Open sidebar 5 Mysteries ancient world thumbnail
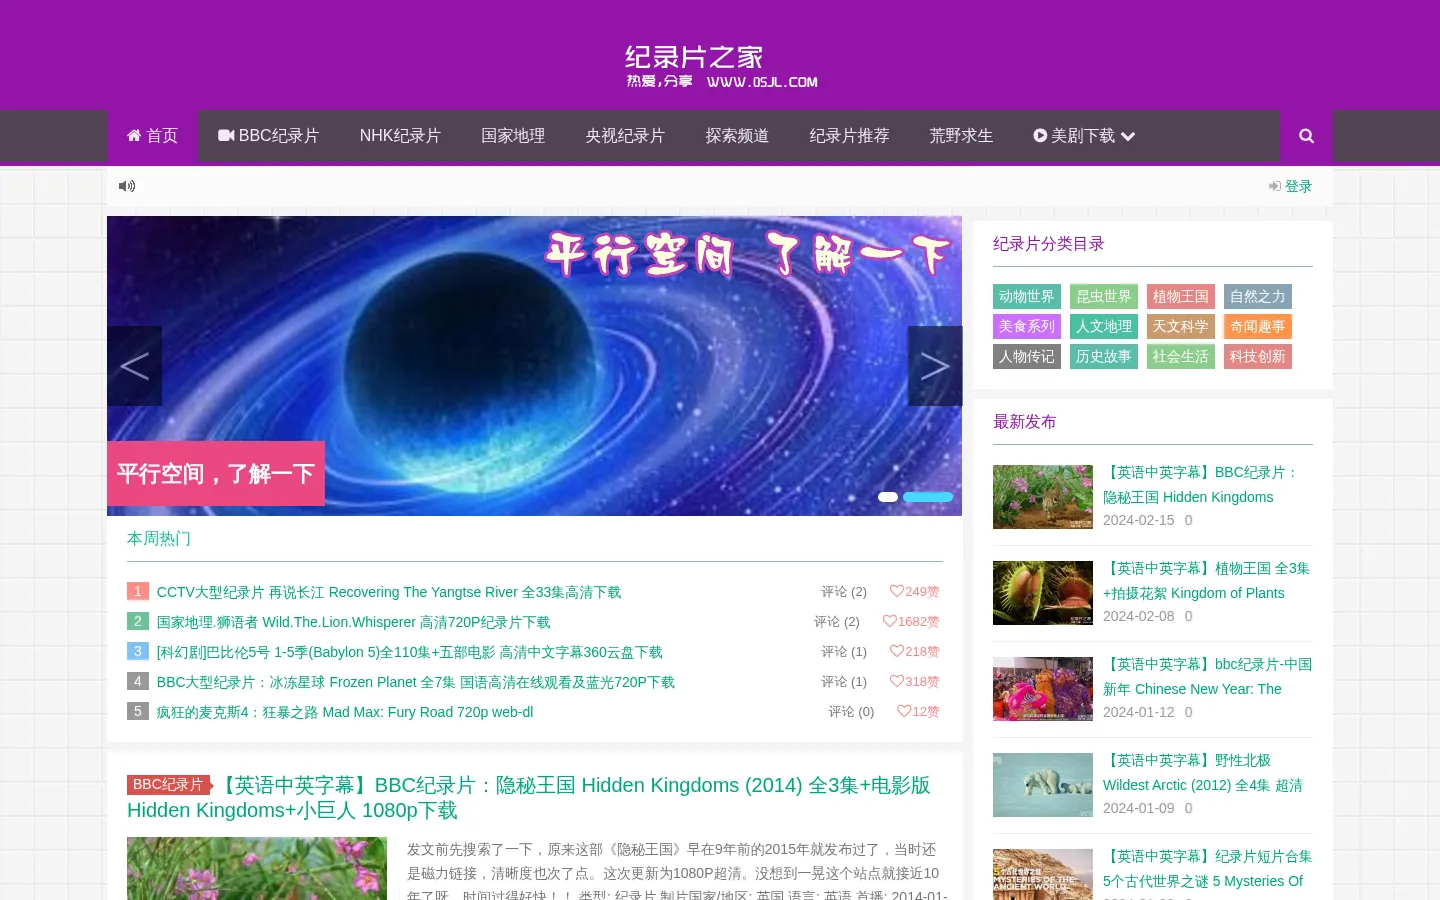 point(1043,874)
